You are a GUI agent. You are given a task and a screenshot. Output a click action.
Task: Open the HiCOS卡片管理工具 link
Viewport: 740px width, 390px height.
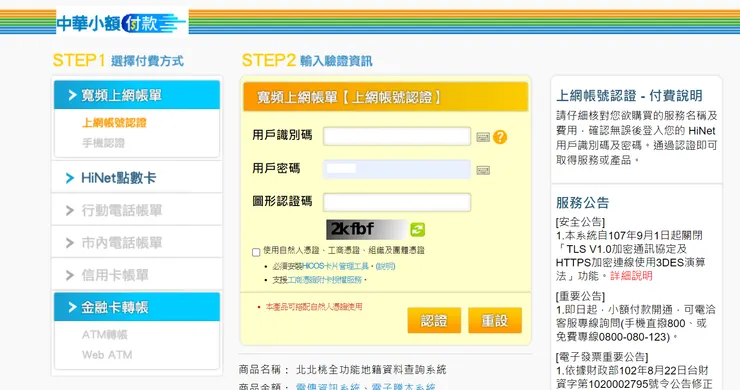[x=337, y=266]
